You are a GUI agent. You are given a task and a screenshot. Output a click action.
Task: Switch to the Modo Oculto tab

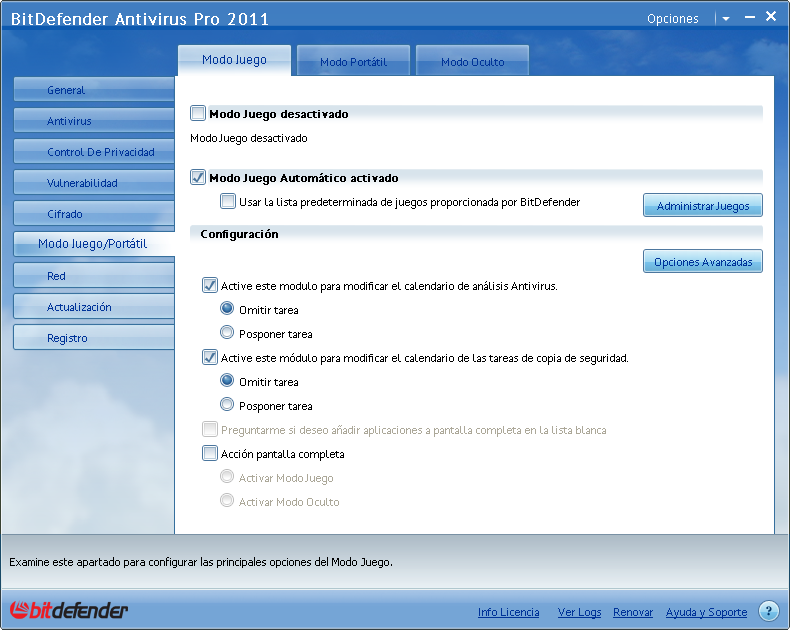[473, 61]
